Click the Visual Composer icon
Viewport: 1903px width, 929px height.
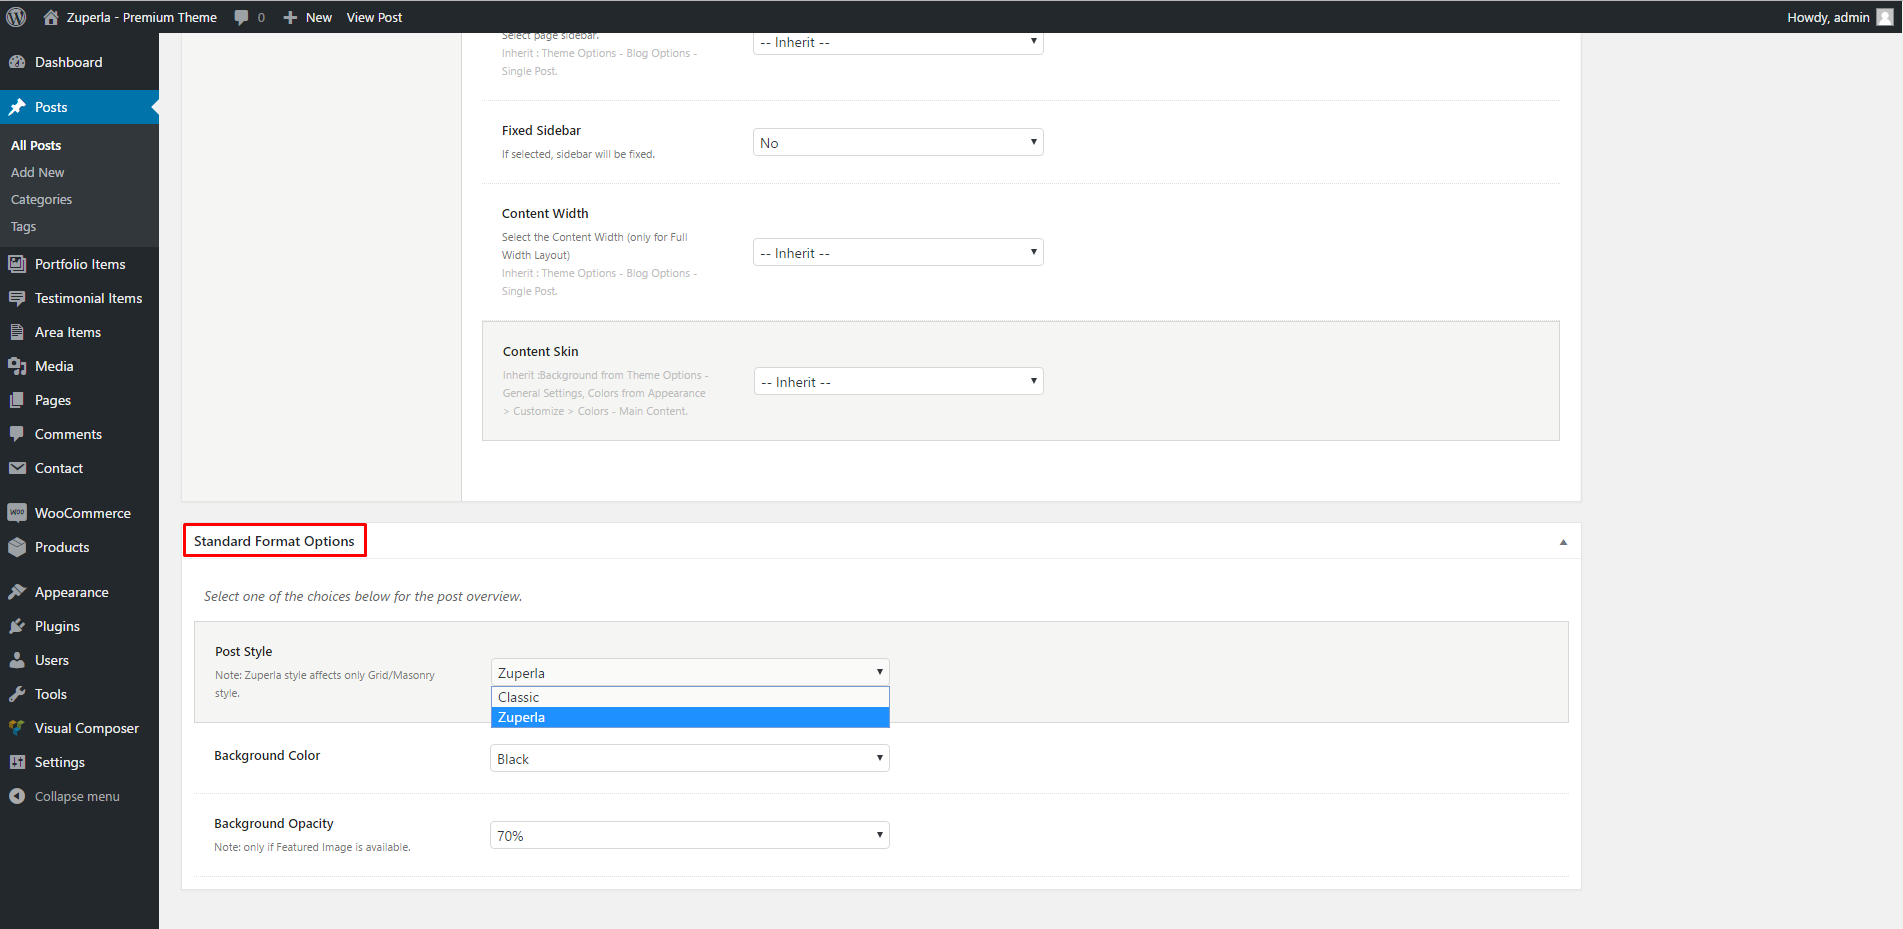[17, 728]
